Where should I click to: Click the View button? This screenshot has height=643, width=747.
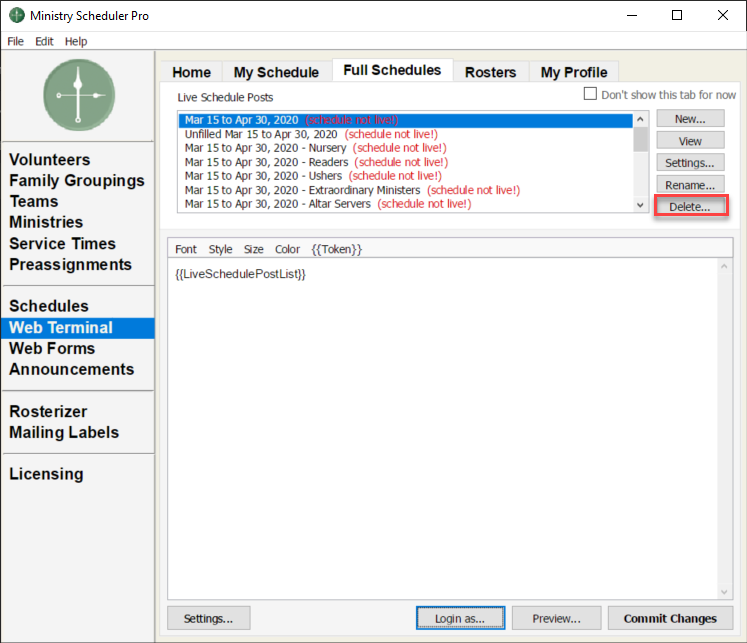coord(690,141)
